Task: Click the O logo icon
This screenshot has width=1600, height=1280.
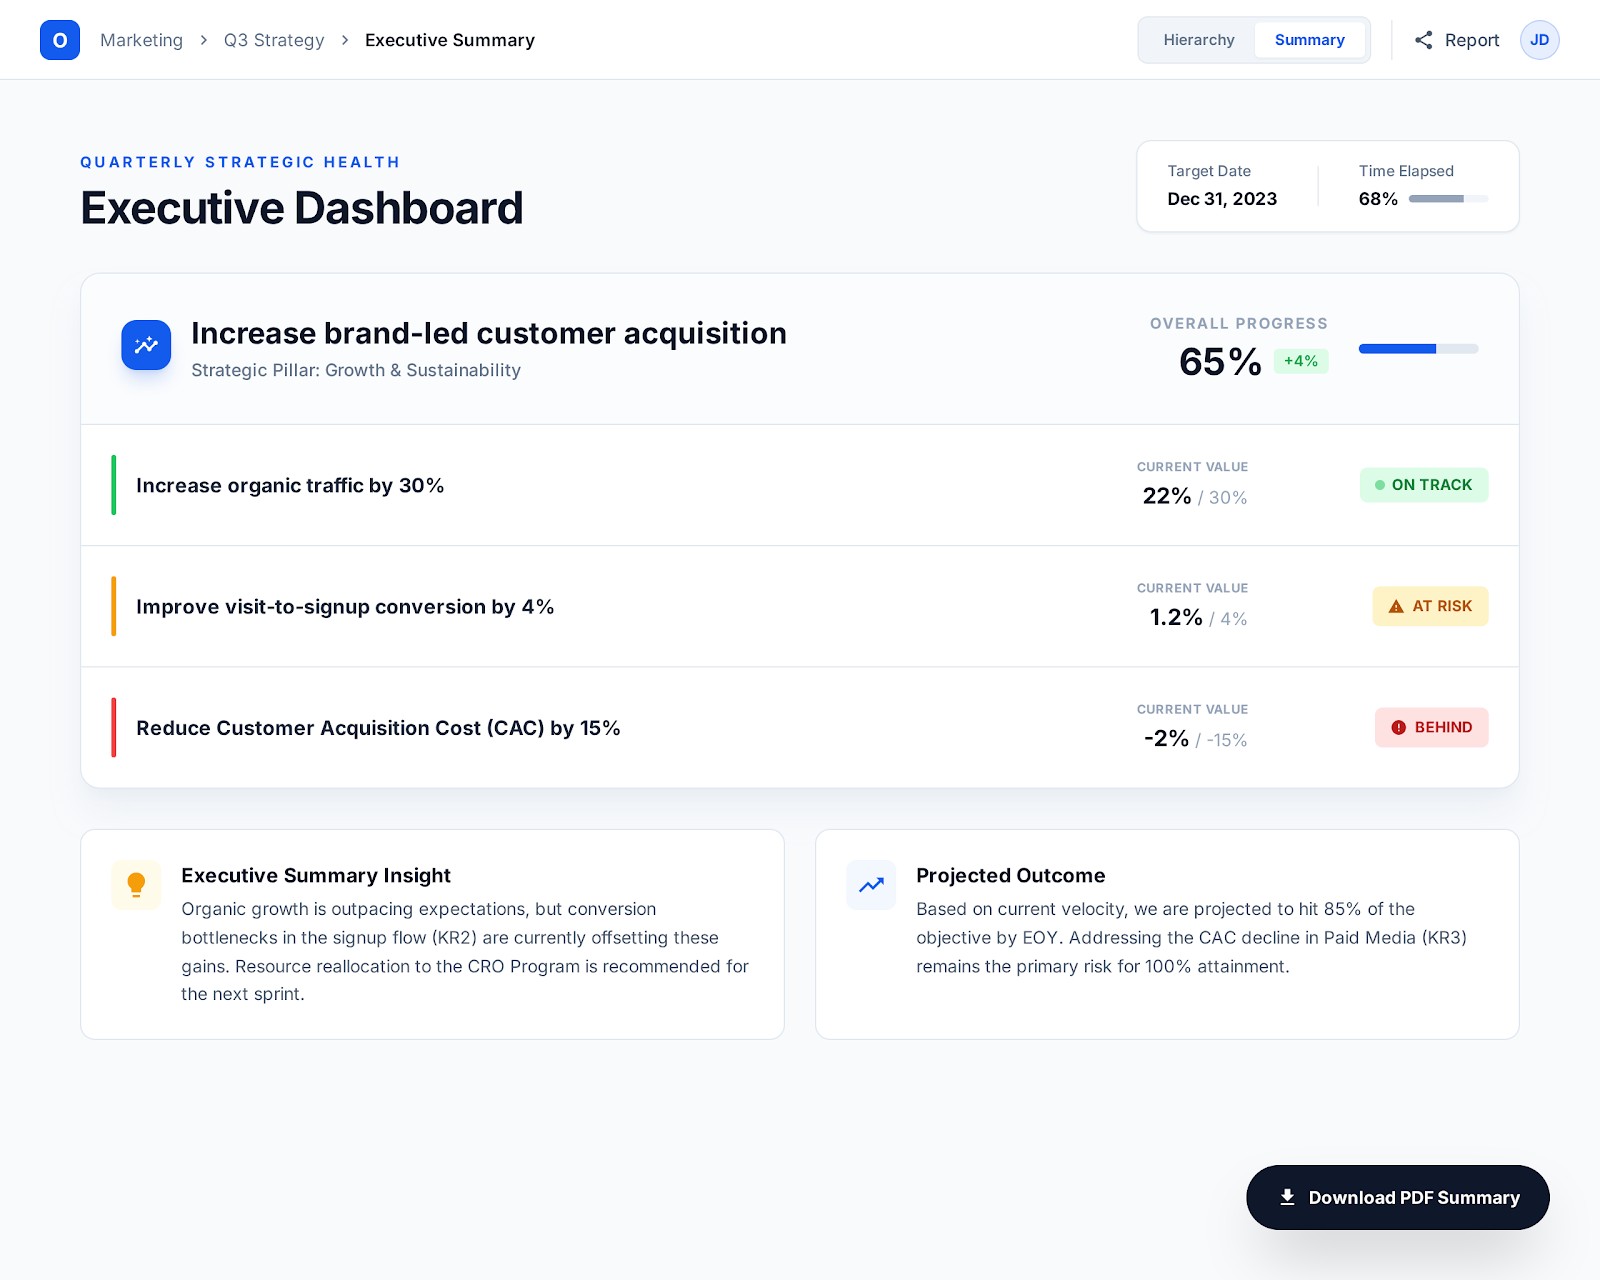Action: pyautogui.click(x=60, y=40)
